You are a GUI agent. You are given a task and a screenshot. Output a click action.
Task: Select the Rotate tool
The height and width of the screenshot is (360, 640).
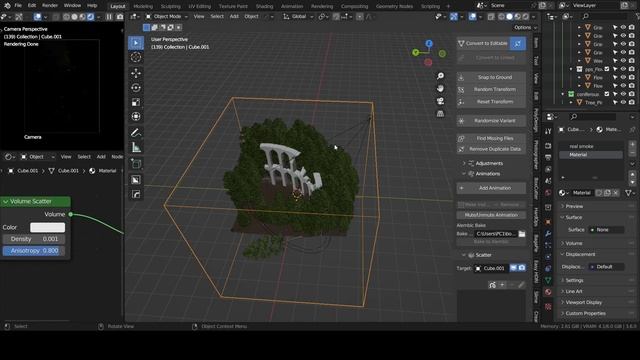click(136, 88)
